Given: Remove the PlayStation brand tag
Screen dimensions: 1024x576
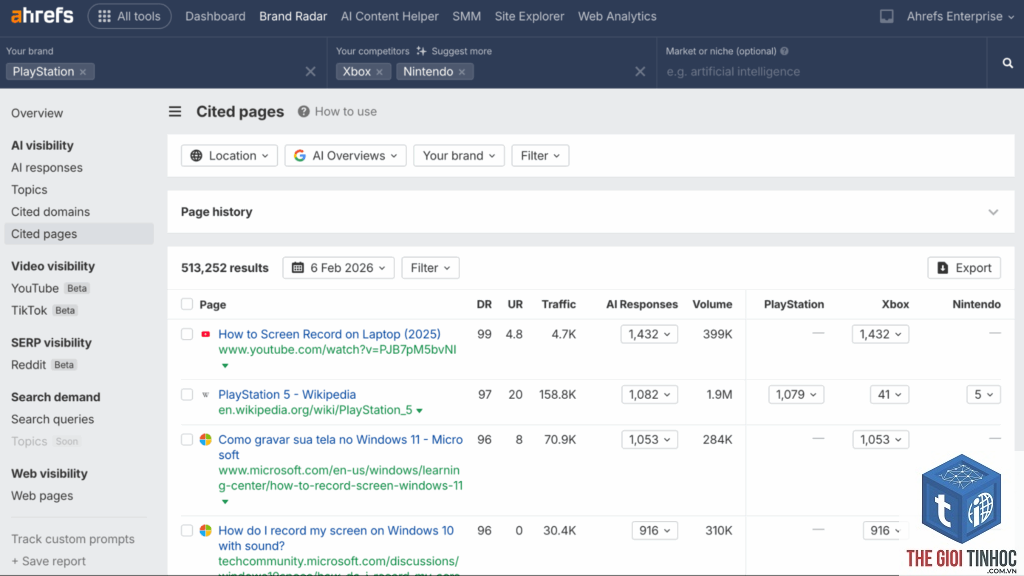Looking at the screenshot, I should 83,72.
